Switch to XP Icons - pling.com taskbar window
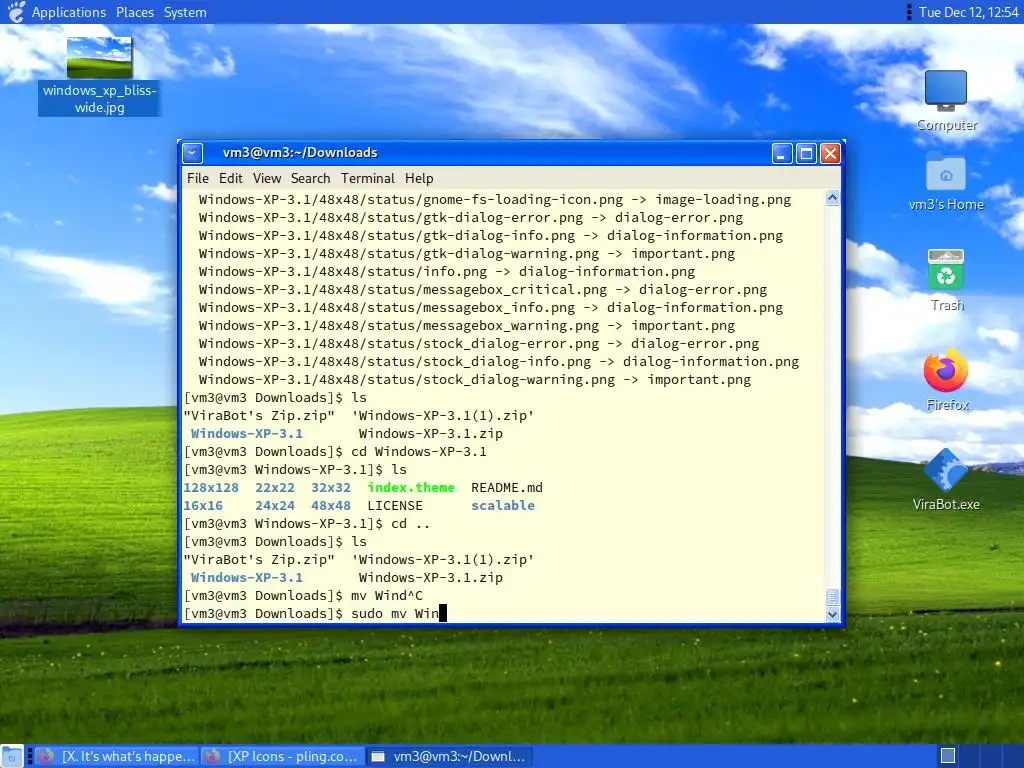 coord(282,756)
